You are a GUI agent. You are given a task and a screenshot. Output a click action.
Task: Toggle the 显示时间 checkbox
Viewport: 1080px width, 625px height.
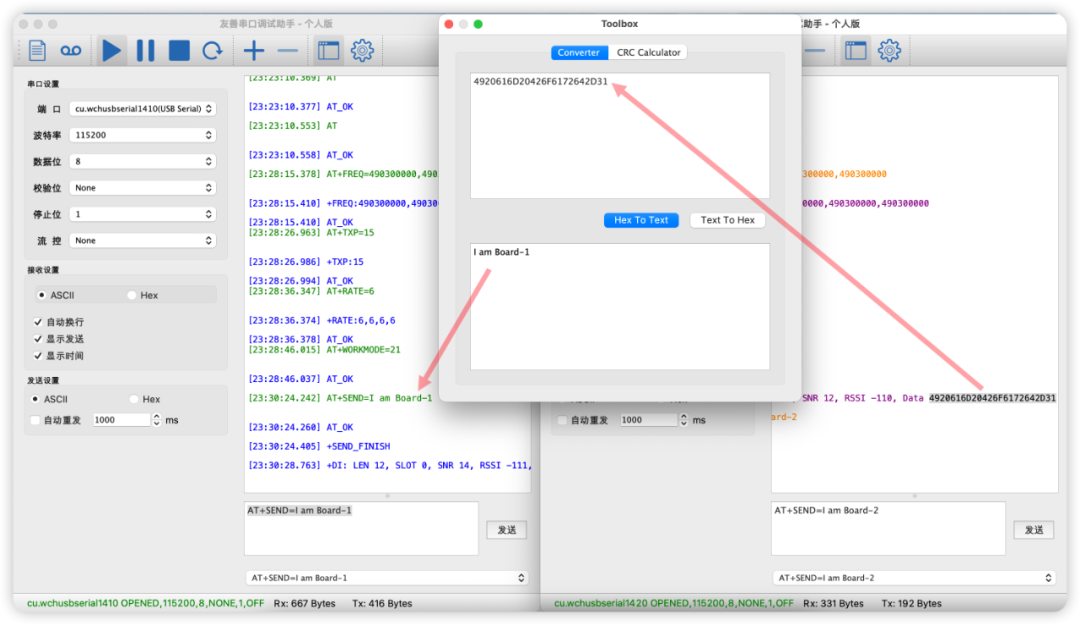click(39, 355)
